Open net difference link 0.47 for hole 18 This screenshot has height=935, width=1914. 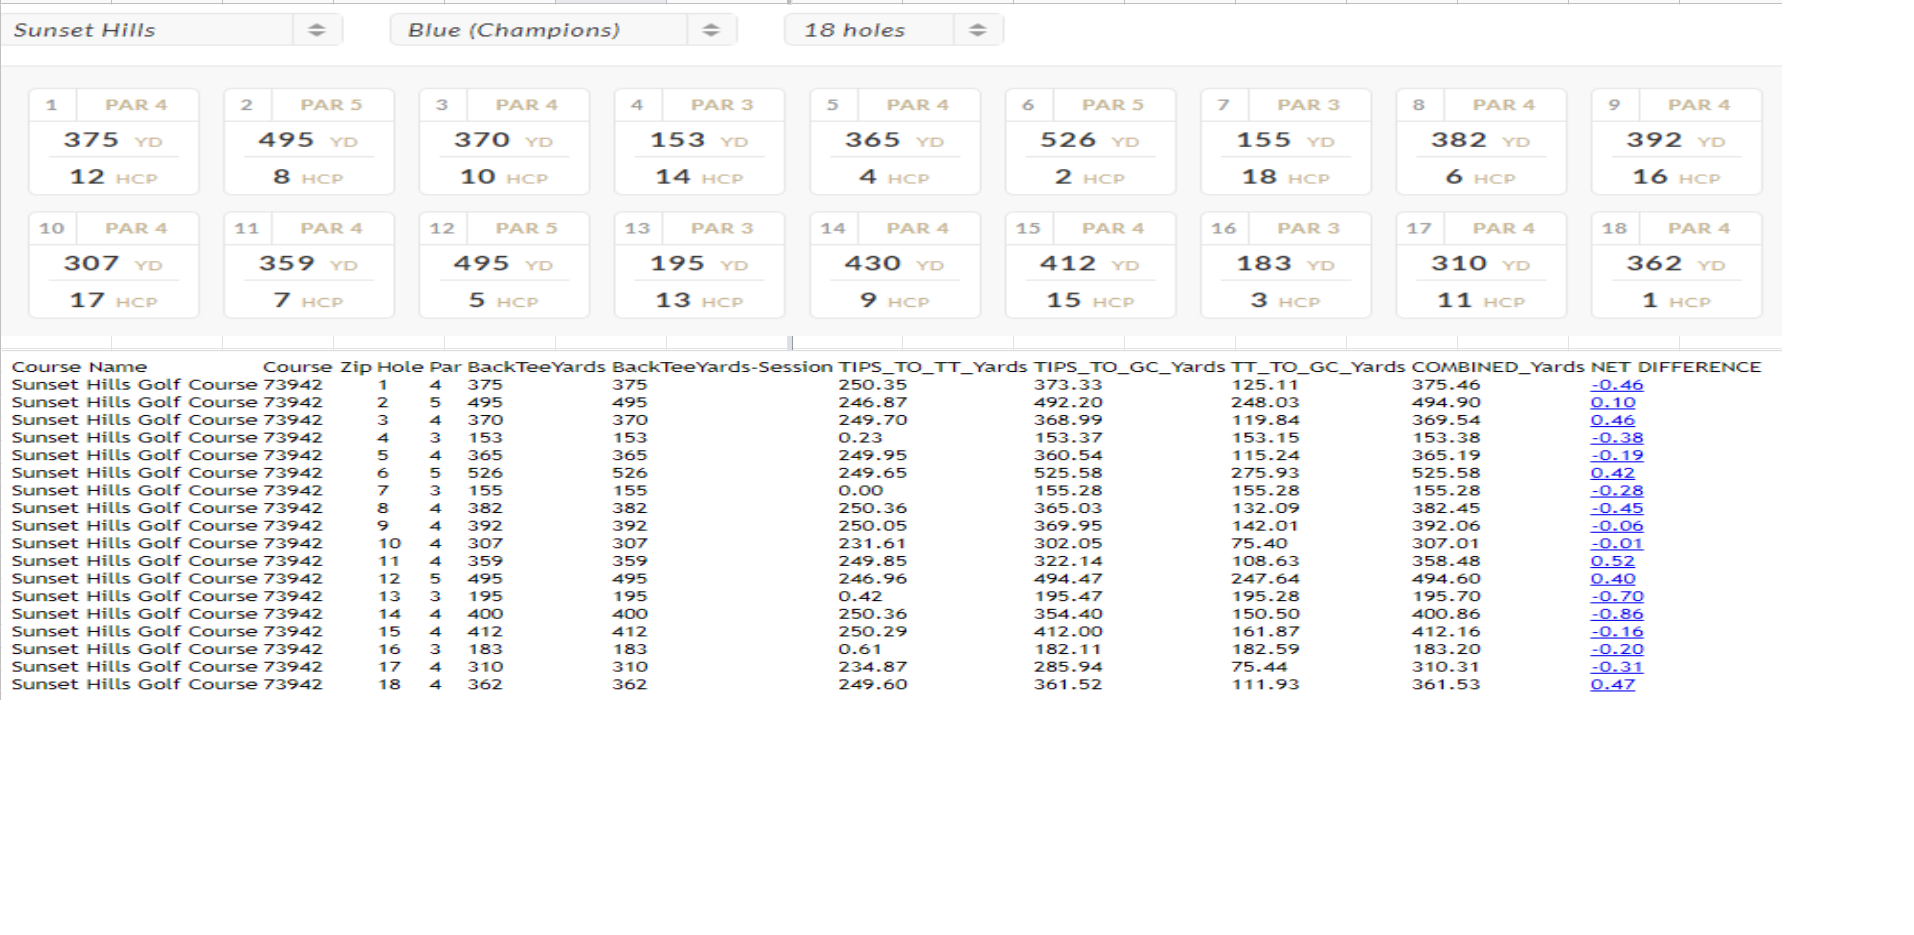tap(1613, 685)
